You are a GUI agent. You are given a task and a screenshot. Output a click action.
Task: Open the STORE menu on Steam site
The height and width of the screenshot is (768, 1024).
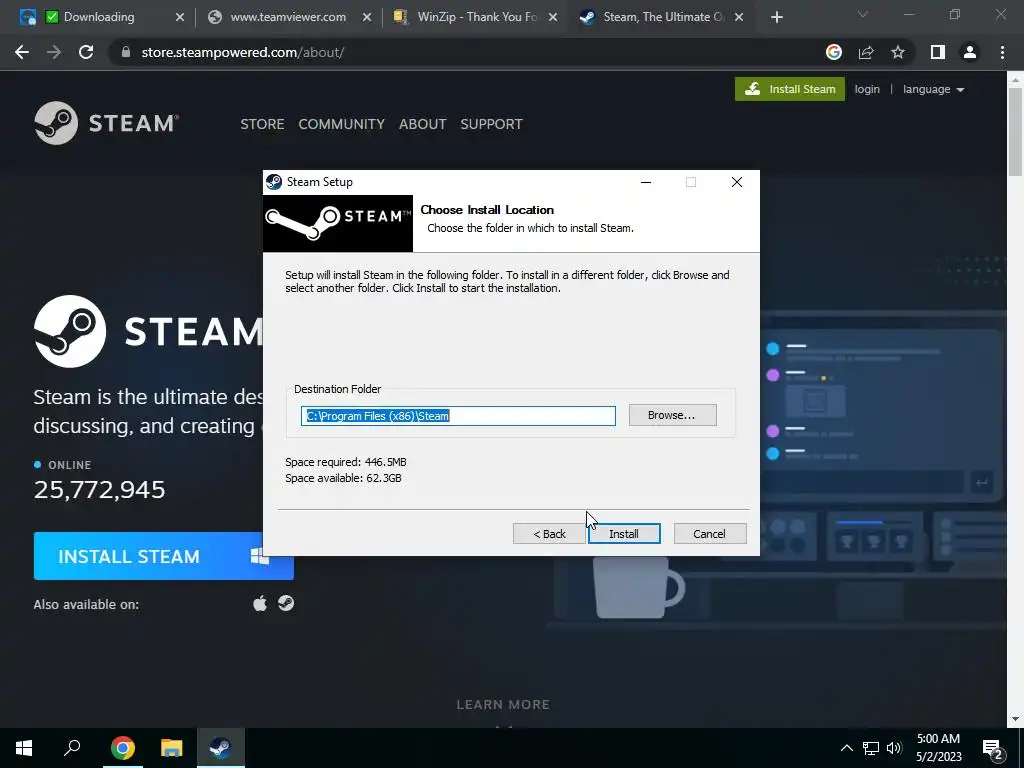click(x=262, y=124)
